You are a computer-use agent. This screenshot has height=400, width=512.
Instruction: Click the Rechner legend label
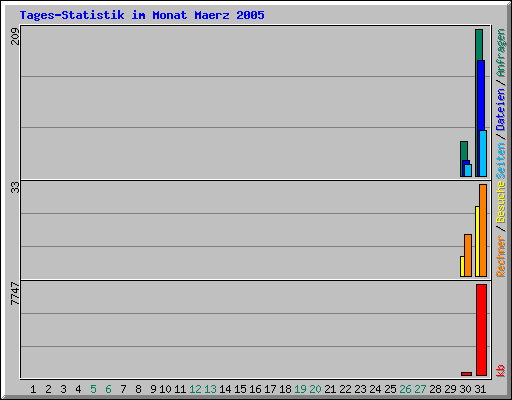[500, 256]
